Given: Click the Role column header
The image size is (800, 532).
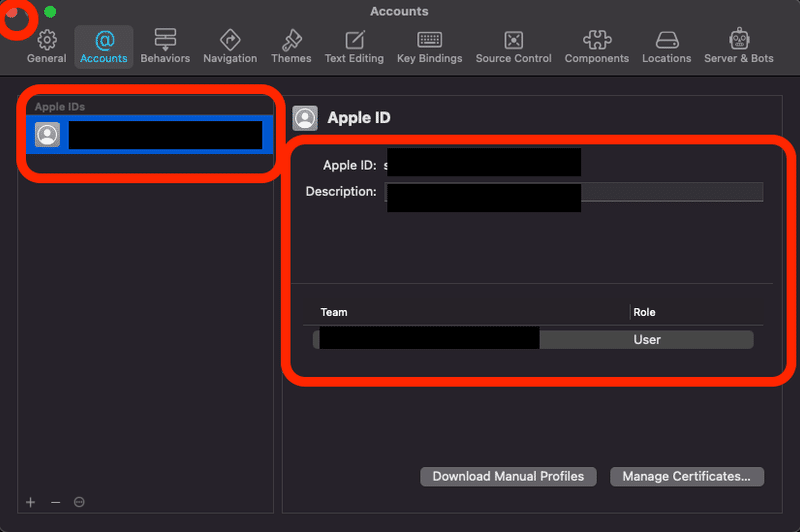Looking at the screenshot, I should (x=644, y=312).
